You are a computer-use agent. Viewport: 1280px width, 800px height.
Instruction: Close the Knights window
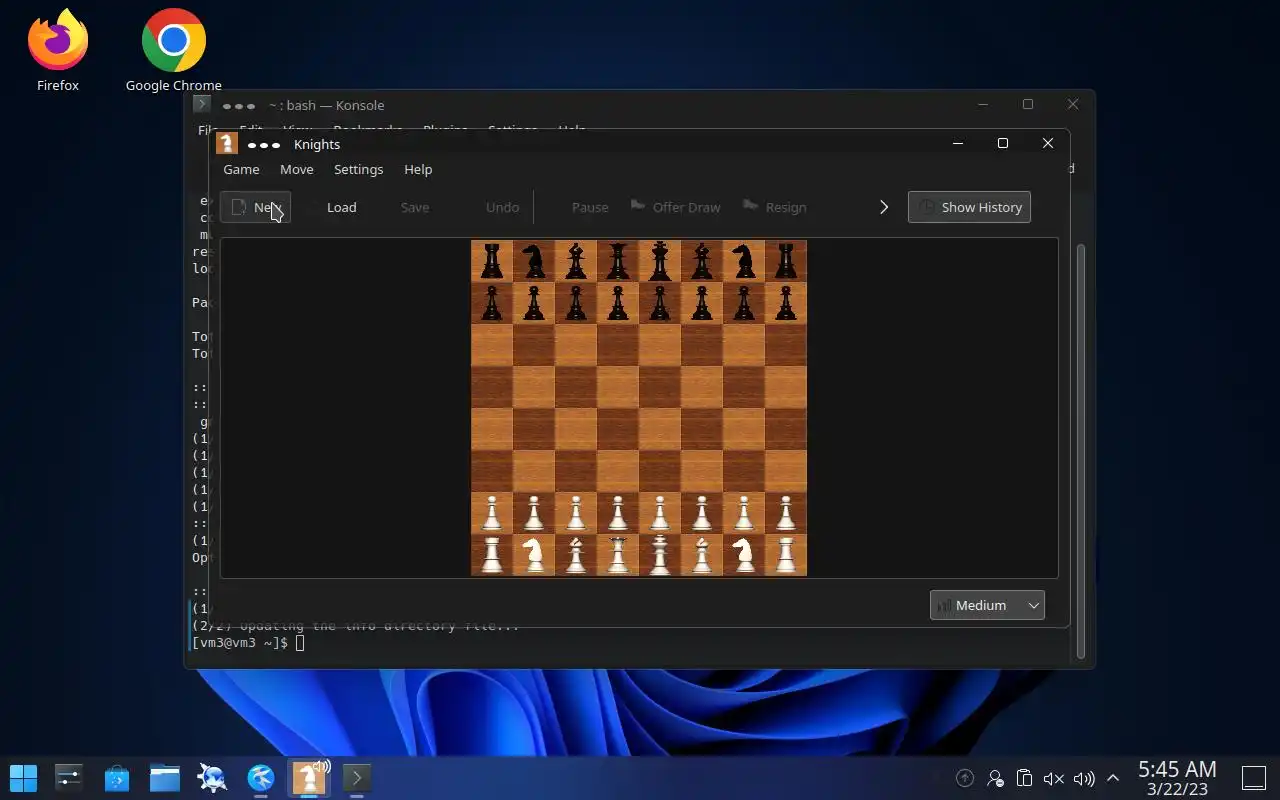1048,143
